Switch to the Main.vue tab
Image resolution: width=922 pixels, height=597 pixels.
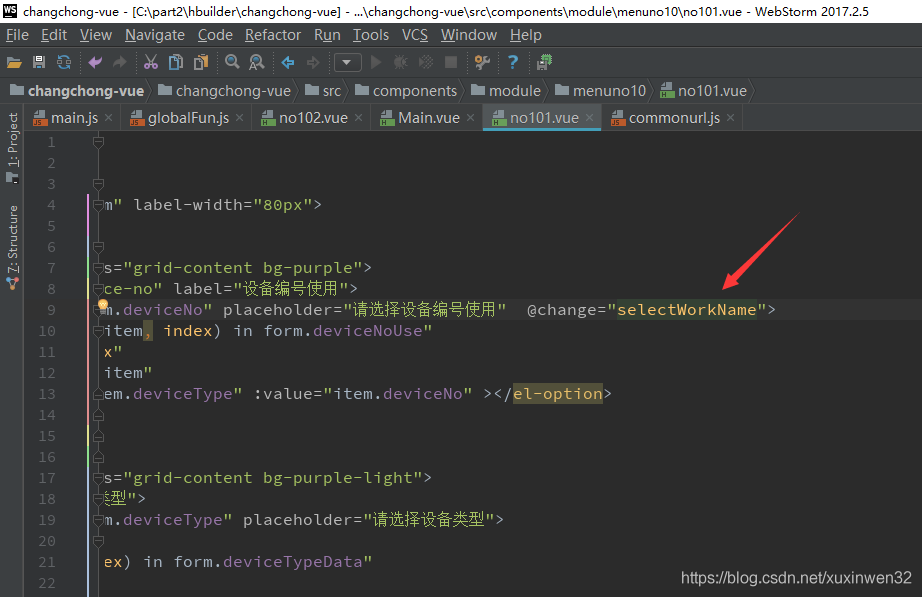[427, 118]
